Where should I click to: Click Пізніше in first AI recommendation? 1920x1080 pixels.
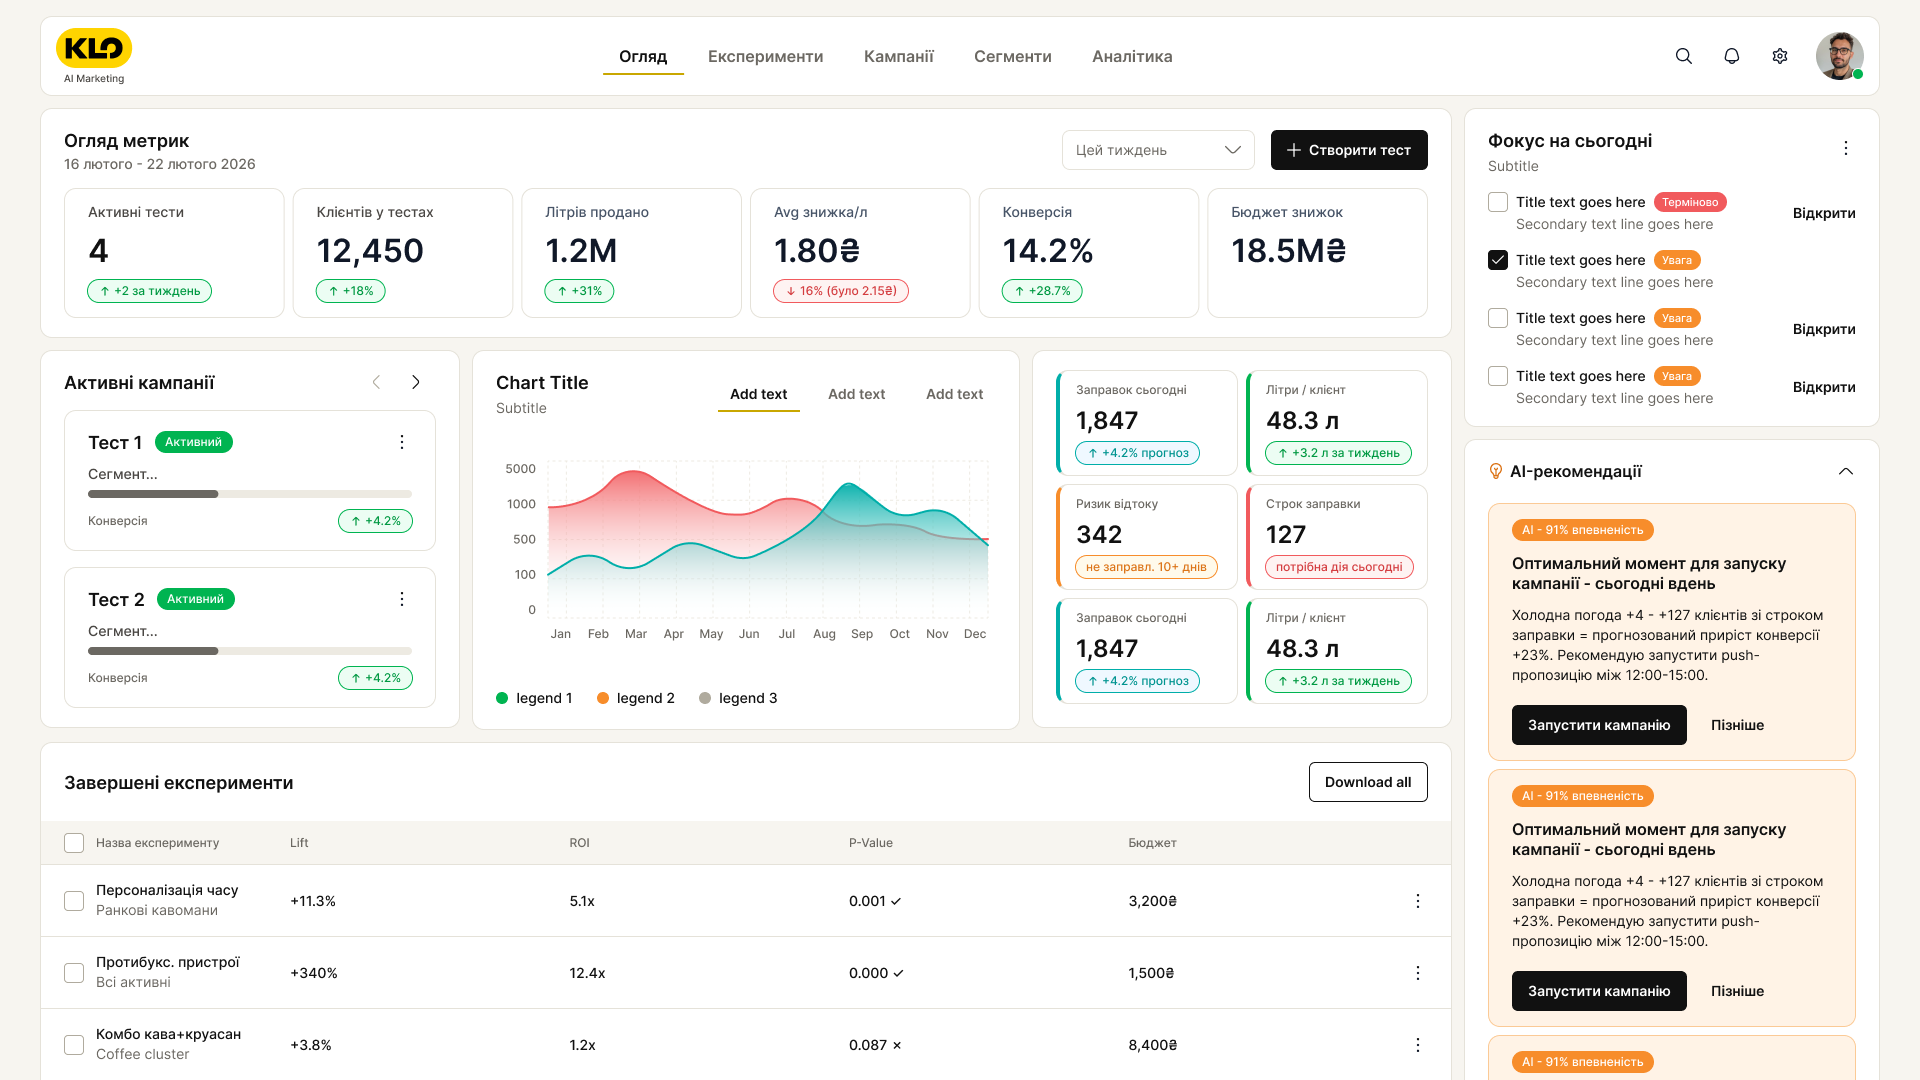coord(1737,725)
